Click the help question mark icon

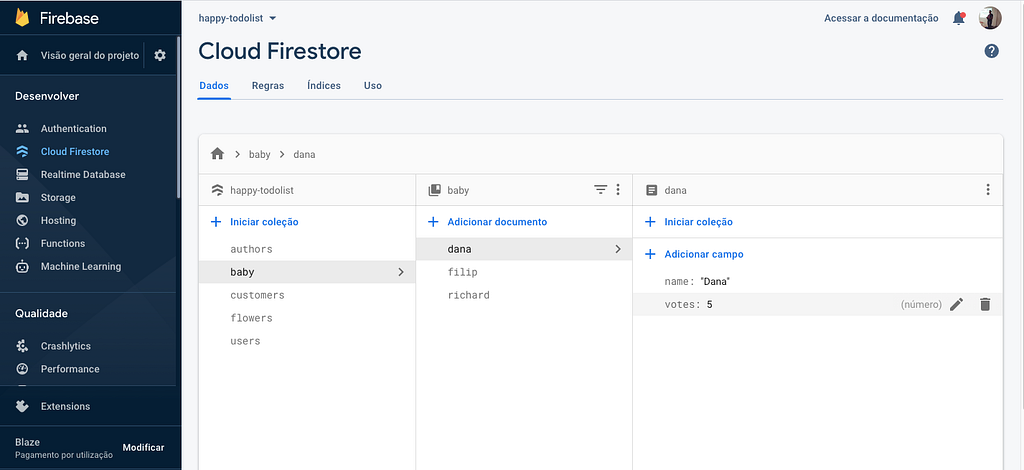tap(991, 51)
